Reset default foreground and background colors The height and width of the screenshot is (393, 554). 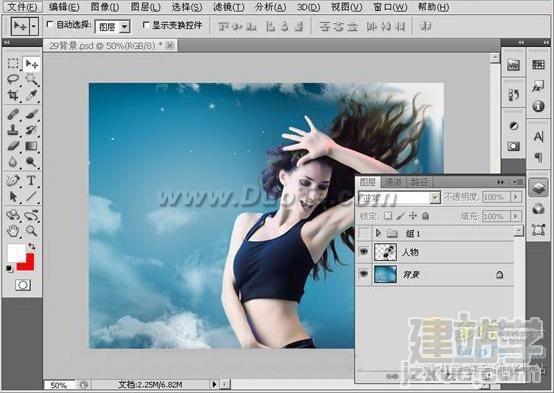point(10,269)
